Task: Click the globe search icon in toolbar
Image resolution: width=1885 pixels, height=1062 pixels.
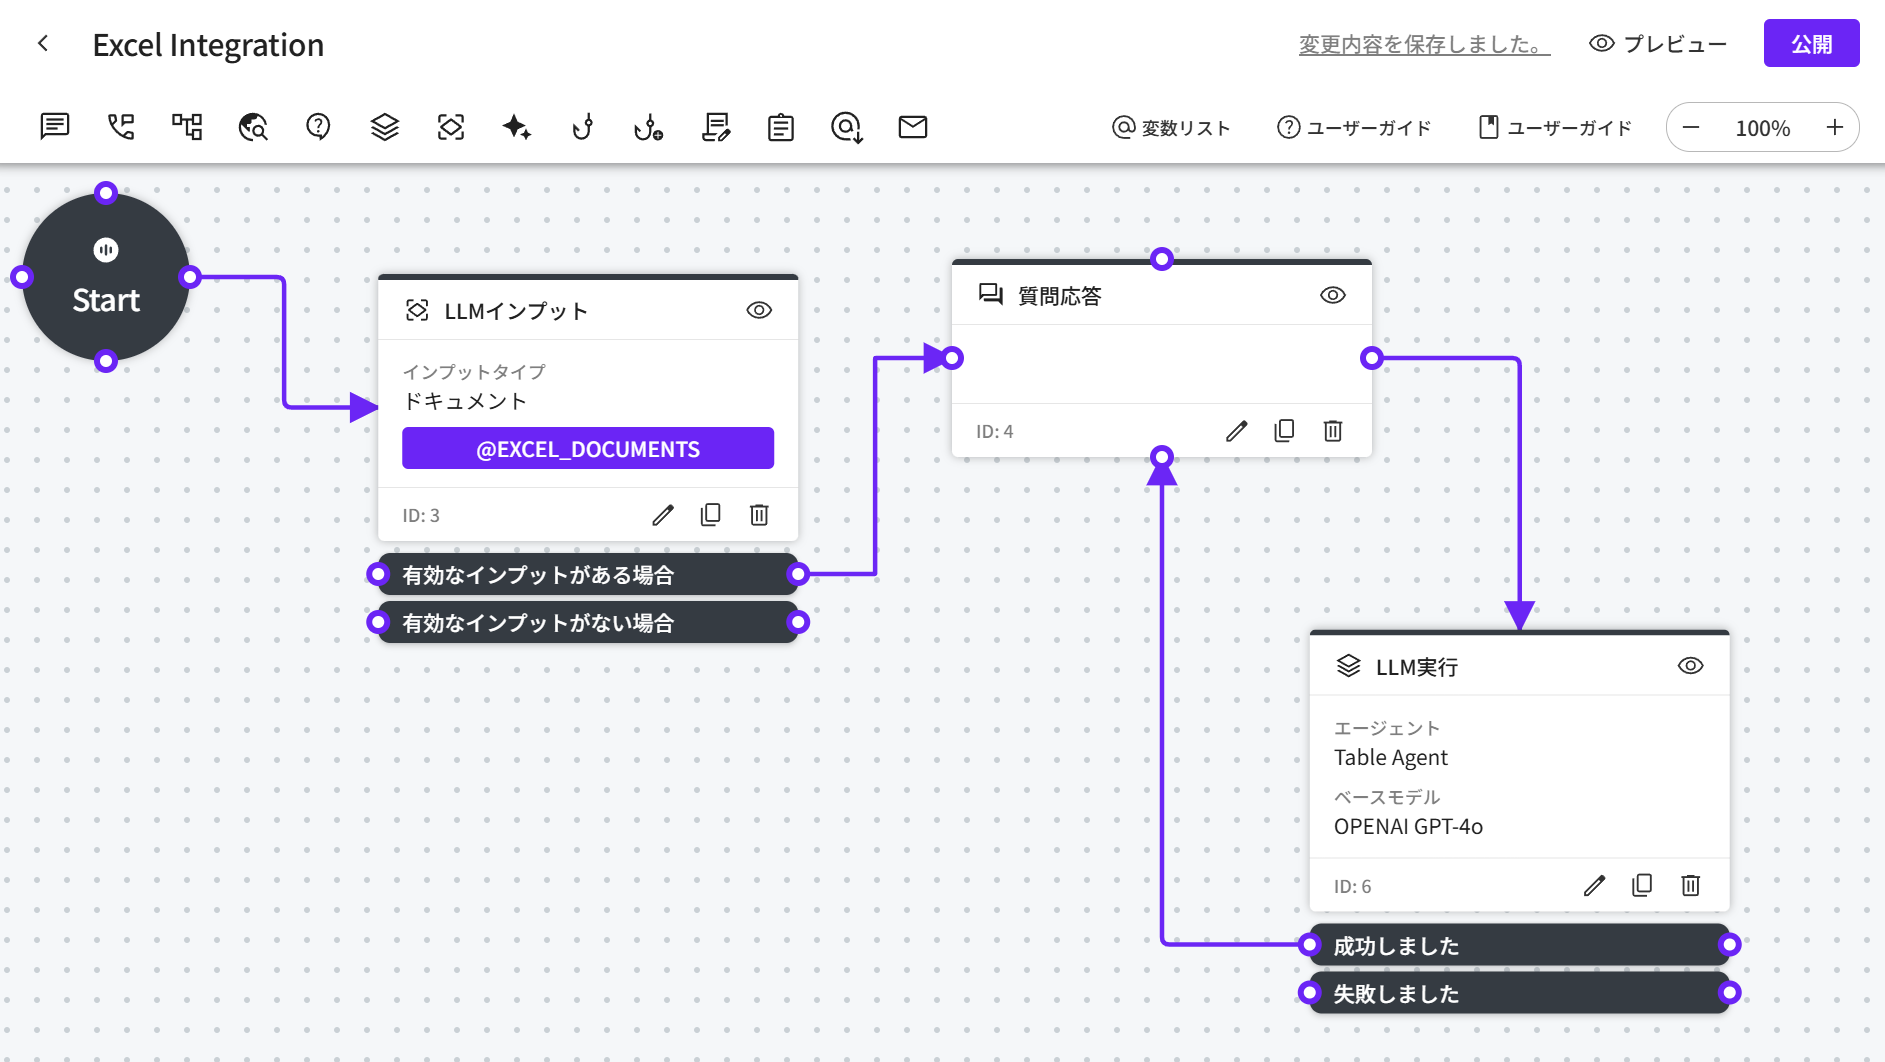Action: tap(253, 127)
